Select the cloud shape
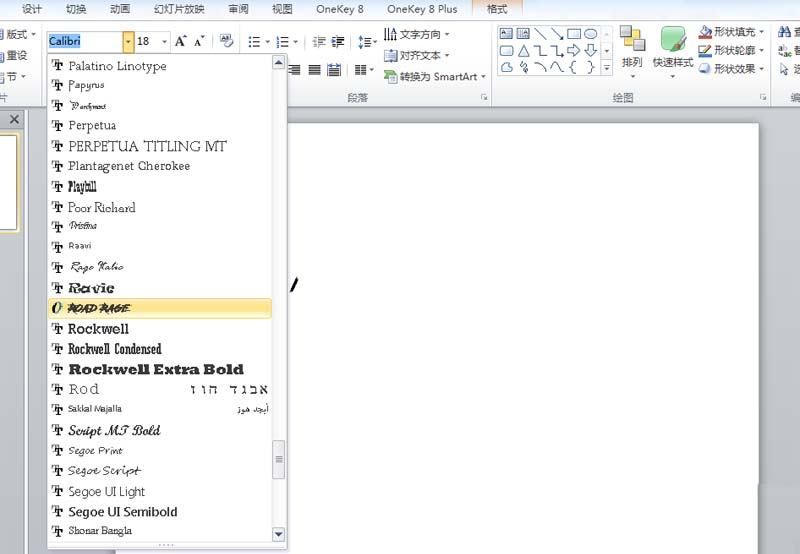The image size is (800, 554). [x=506, y=67]
